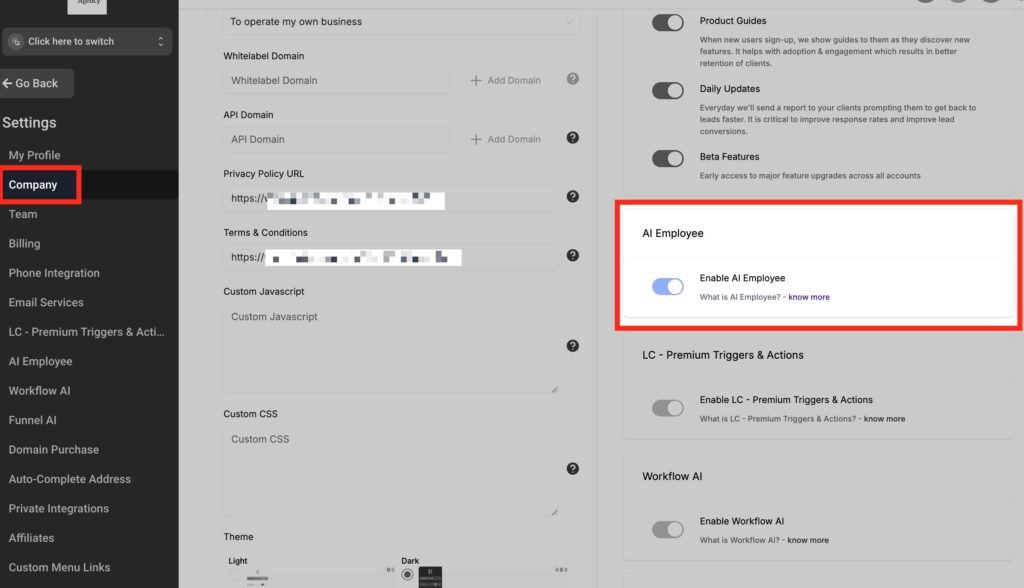The image size is (1024, 588).
Task: Click know more under Enable AI Employee
Action: pyautogui.click(x=808, y=296)
